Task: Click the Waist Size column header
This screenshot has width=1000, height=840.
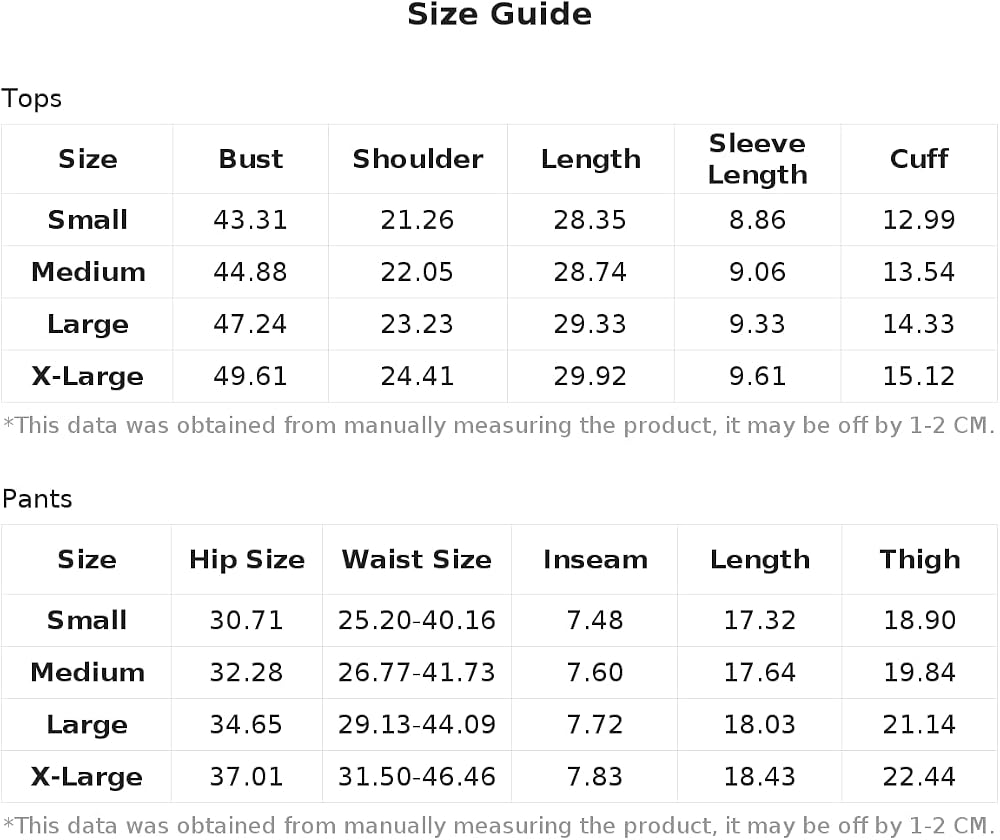Action: click(417, 559)
